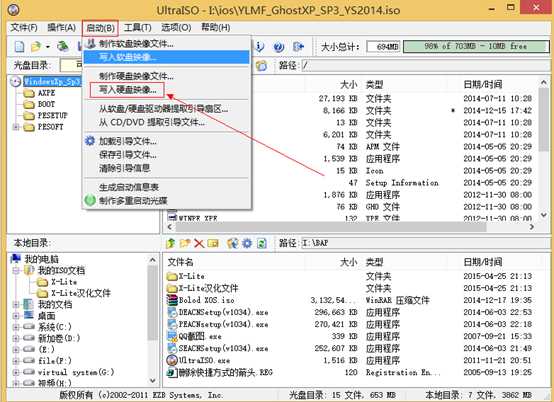Click the green refresh icon in local toolbar
The height and width of the screenshot is (402, 554).
pyautogui.click(x=261, y=243)
